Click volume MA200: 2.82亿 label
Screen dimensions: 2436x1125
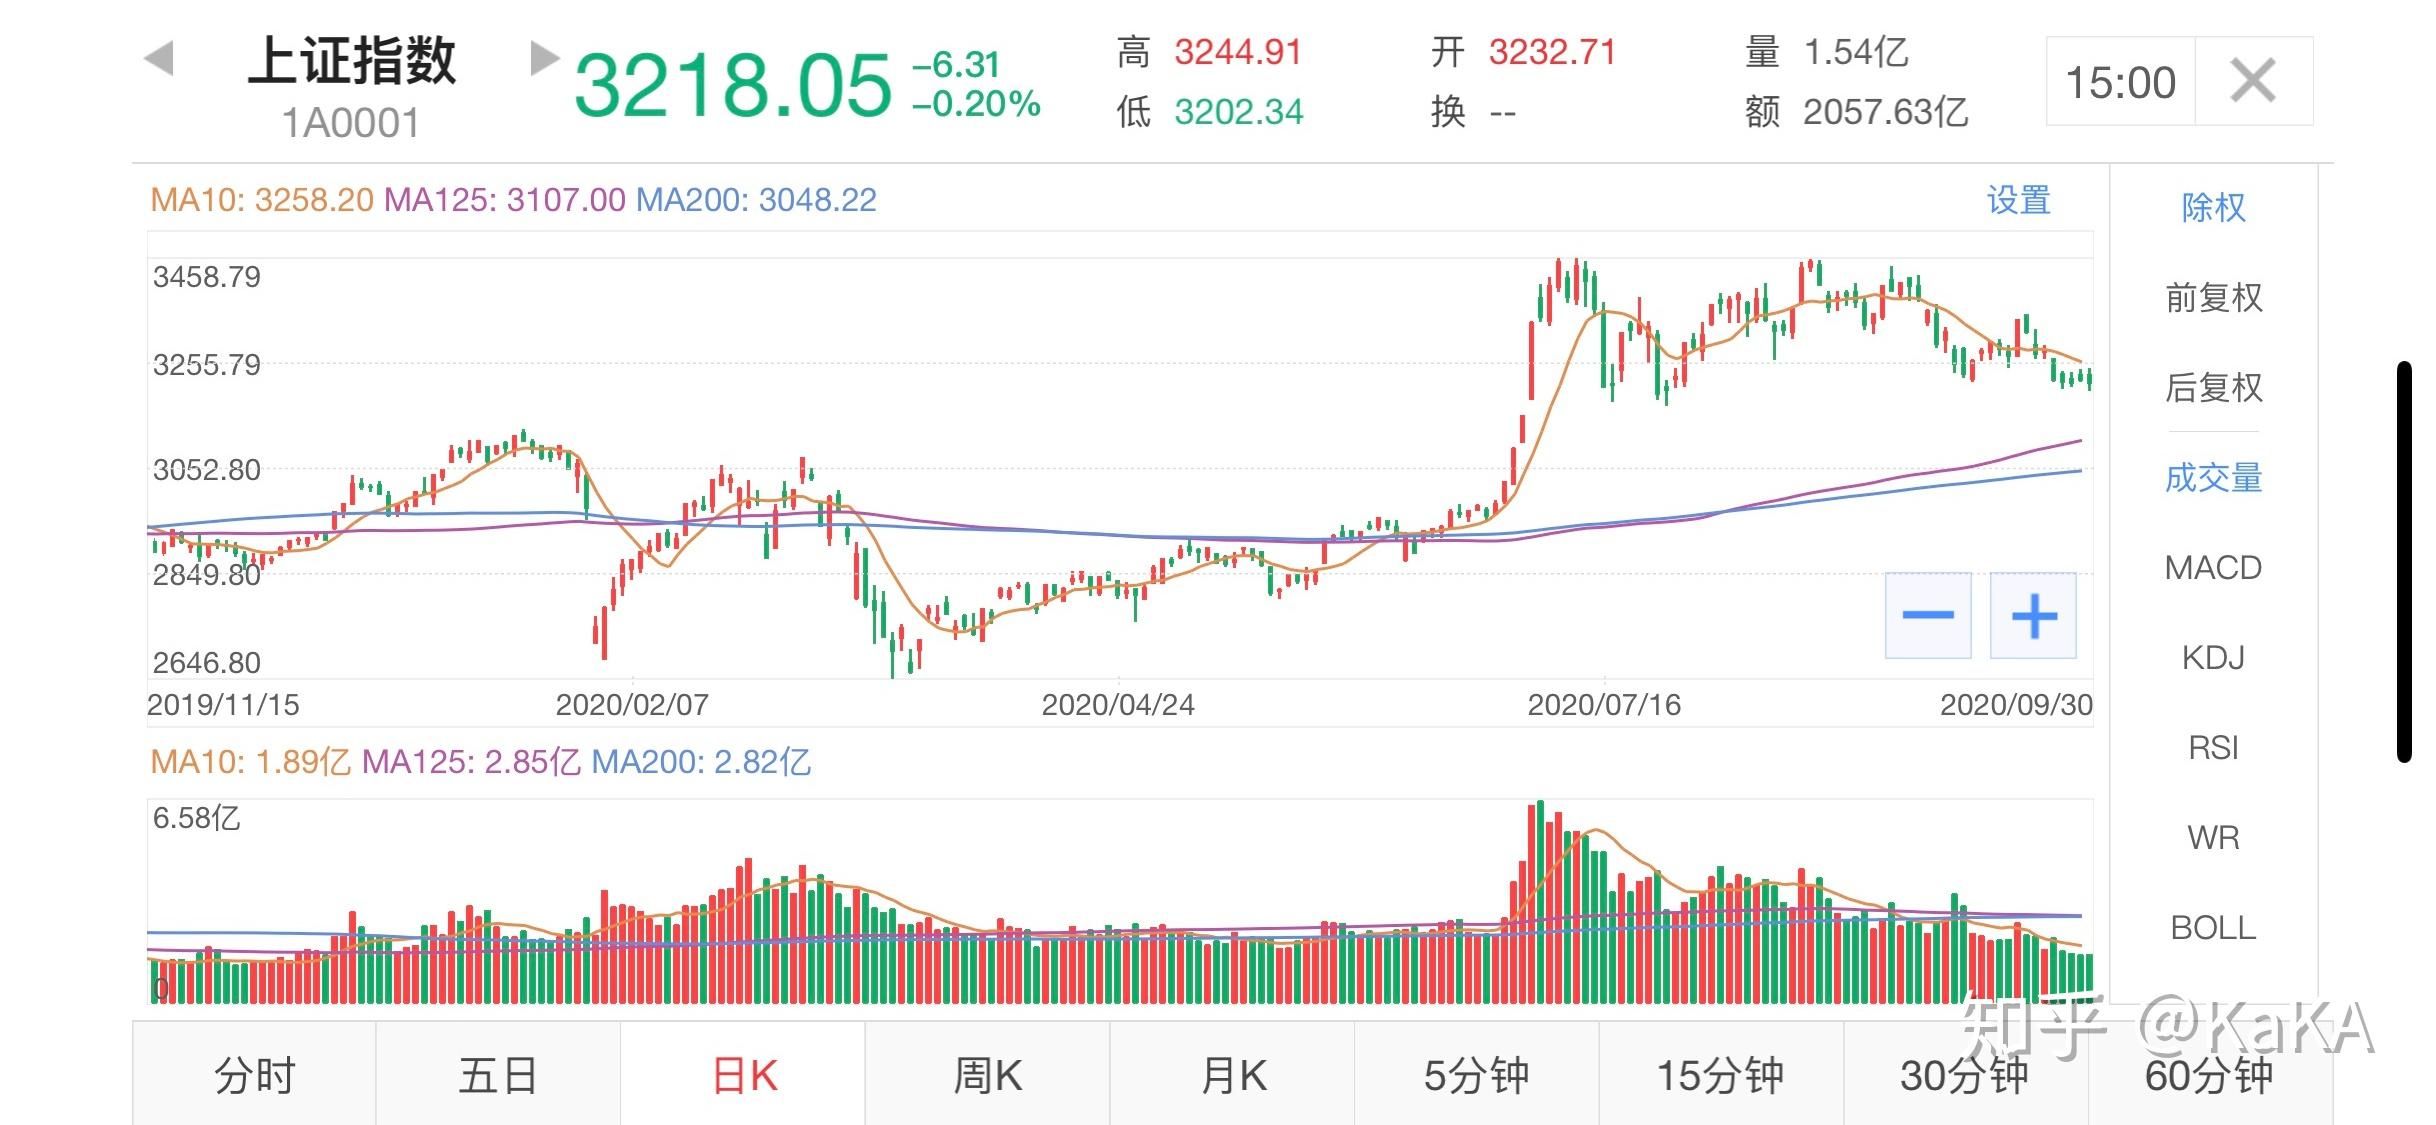701,762
